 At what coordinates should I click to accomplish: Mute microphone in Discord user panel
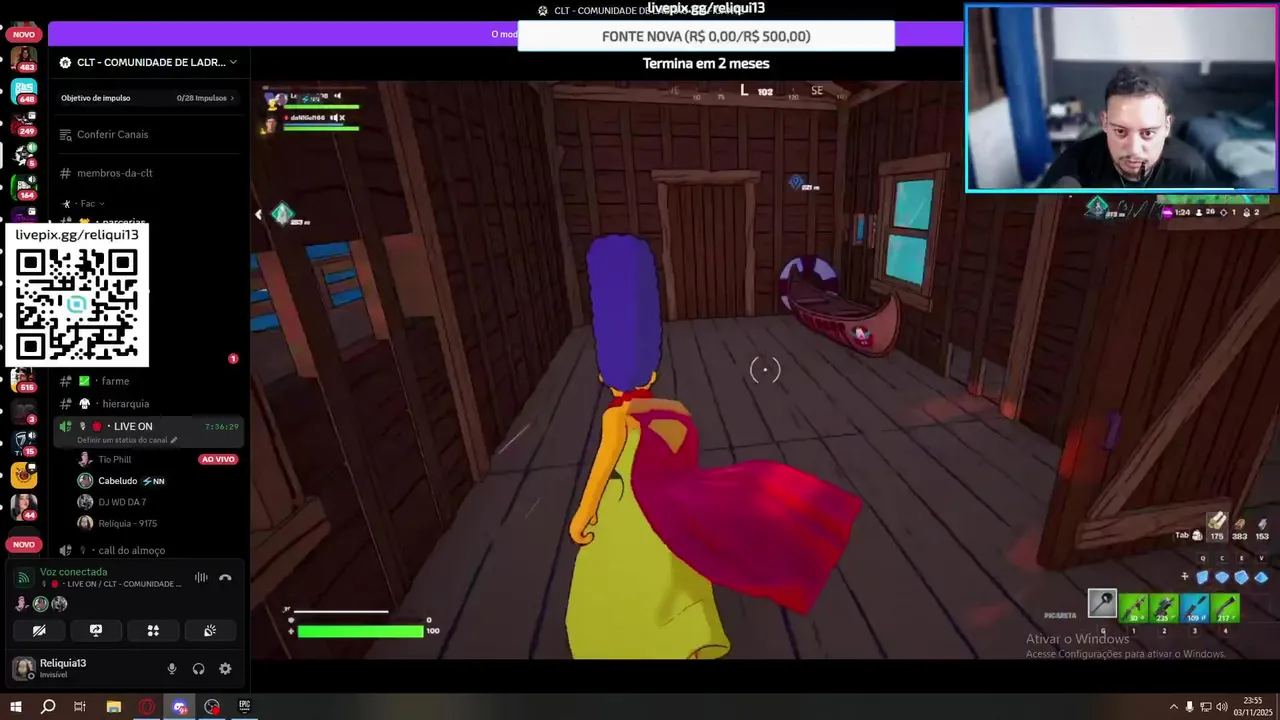click(x=172, y=669)
